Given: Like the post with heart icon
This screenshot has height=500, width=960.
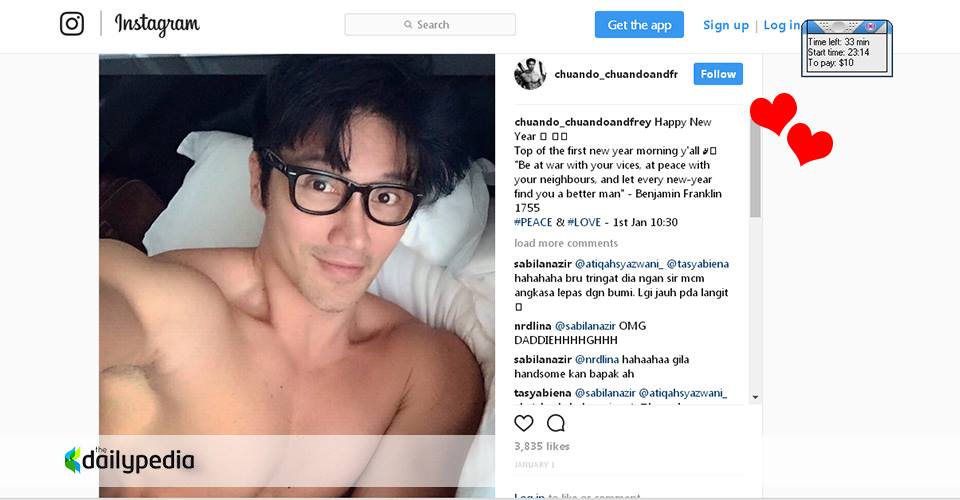Looking at the screenshot, I should (x=523, y=423).
